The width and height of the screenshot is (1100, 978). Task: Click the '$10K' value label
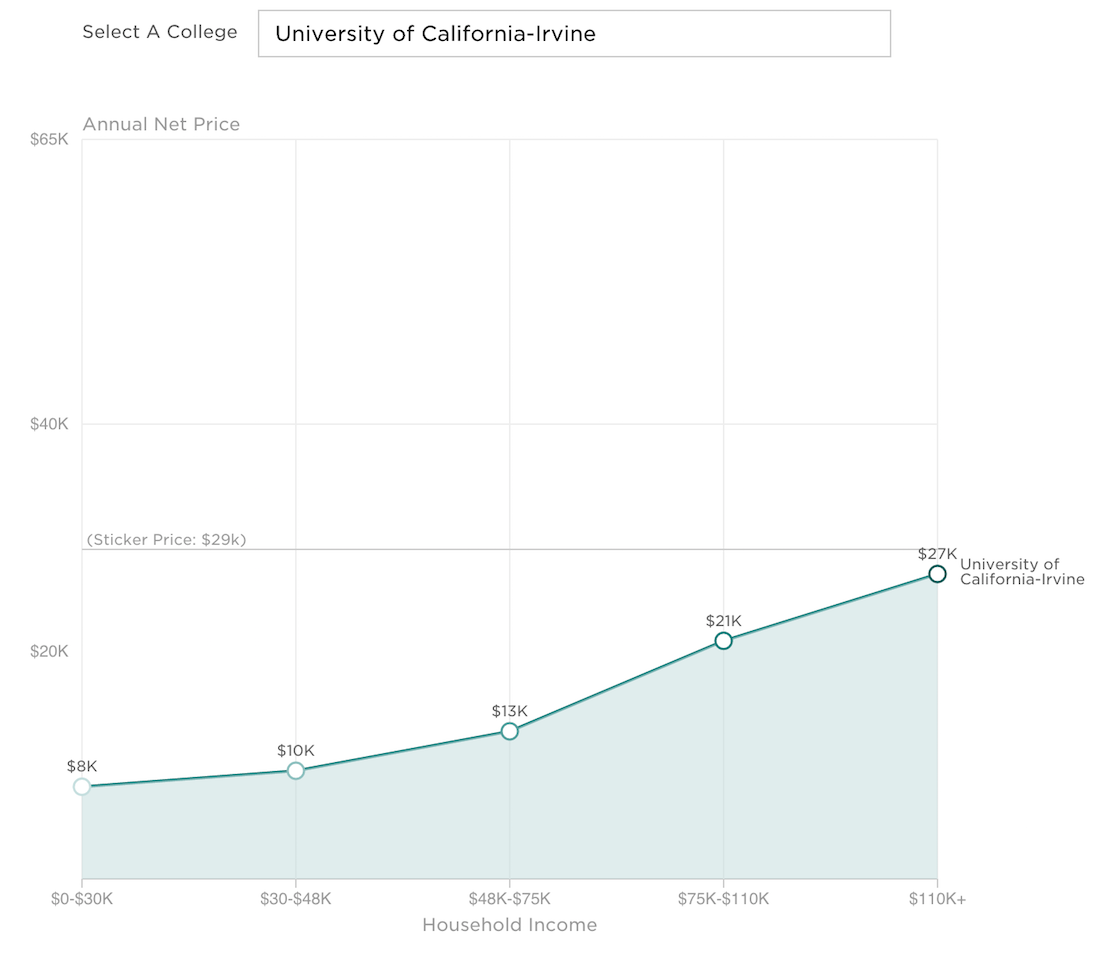tap(296, 751)
